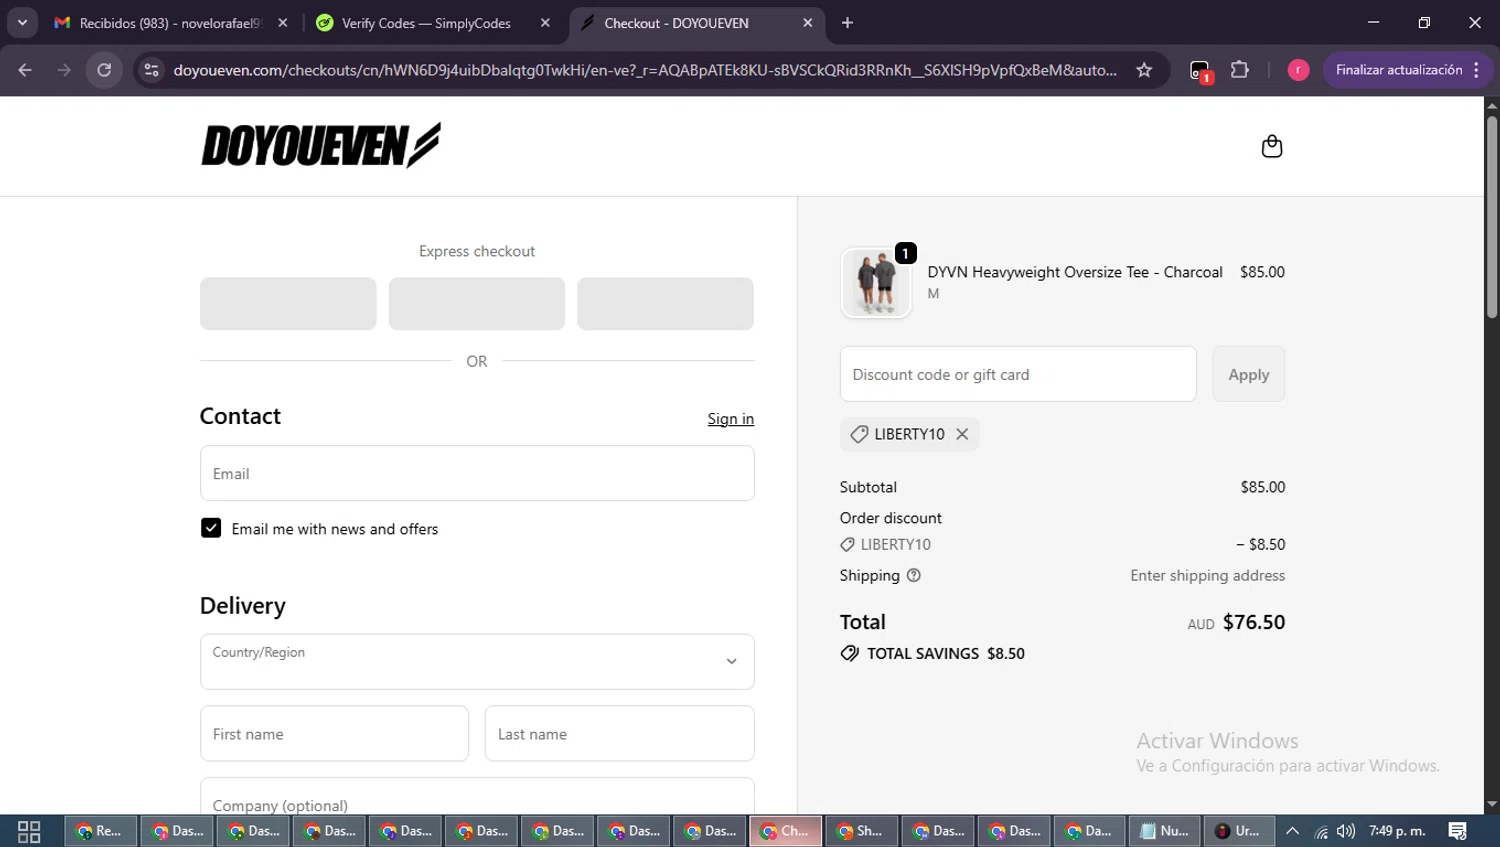Remove the LIBERTY10 discount tag

(x=962, y=434)
